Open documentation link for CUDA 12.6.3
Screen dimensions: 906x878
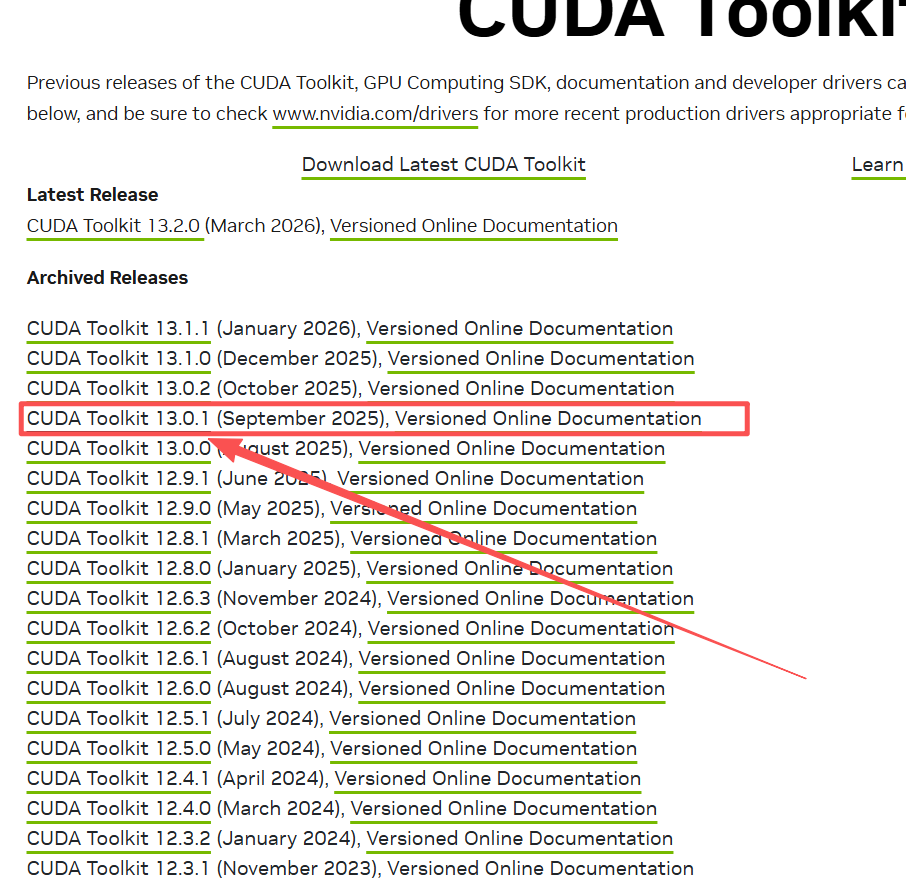pyautogui.click(x=541, y=599)
